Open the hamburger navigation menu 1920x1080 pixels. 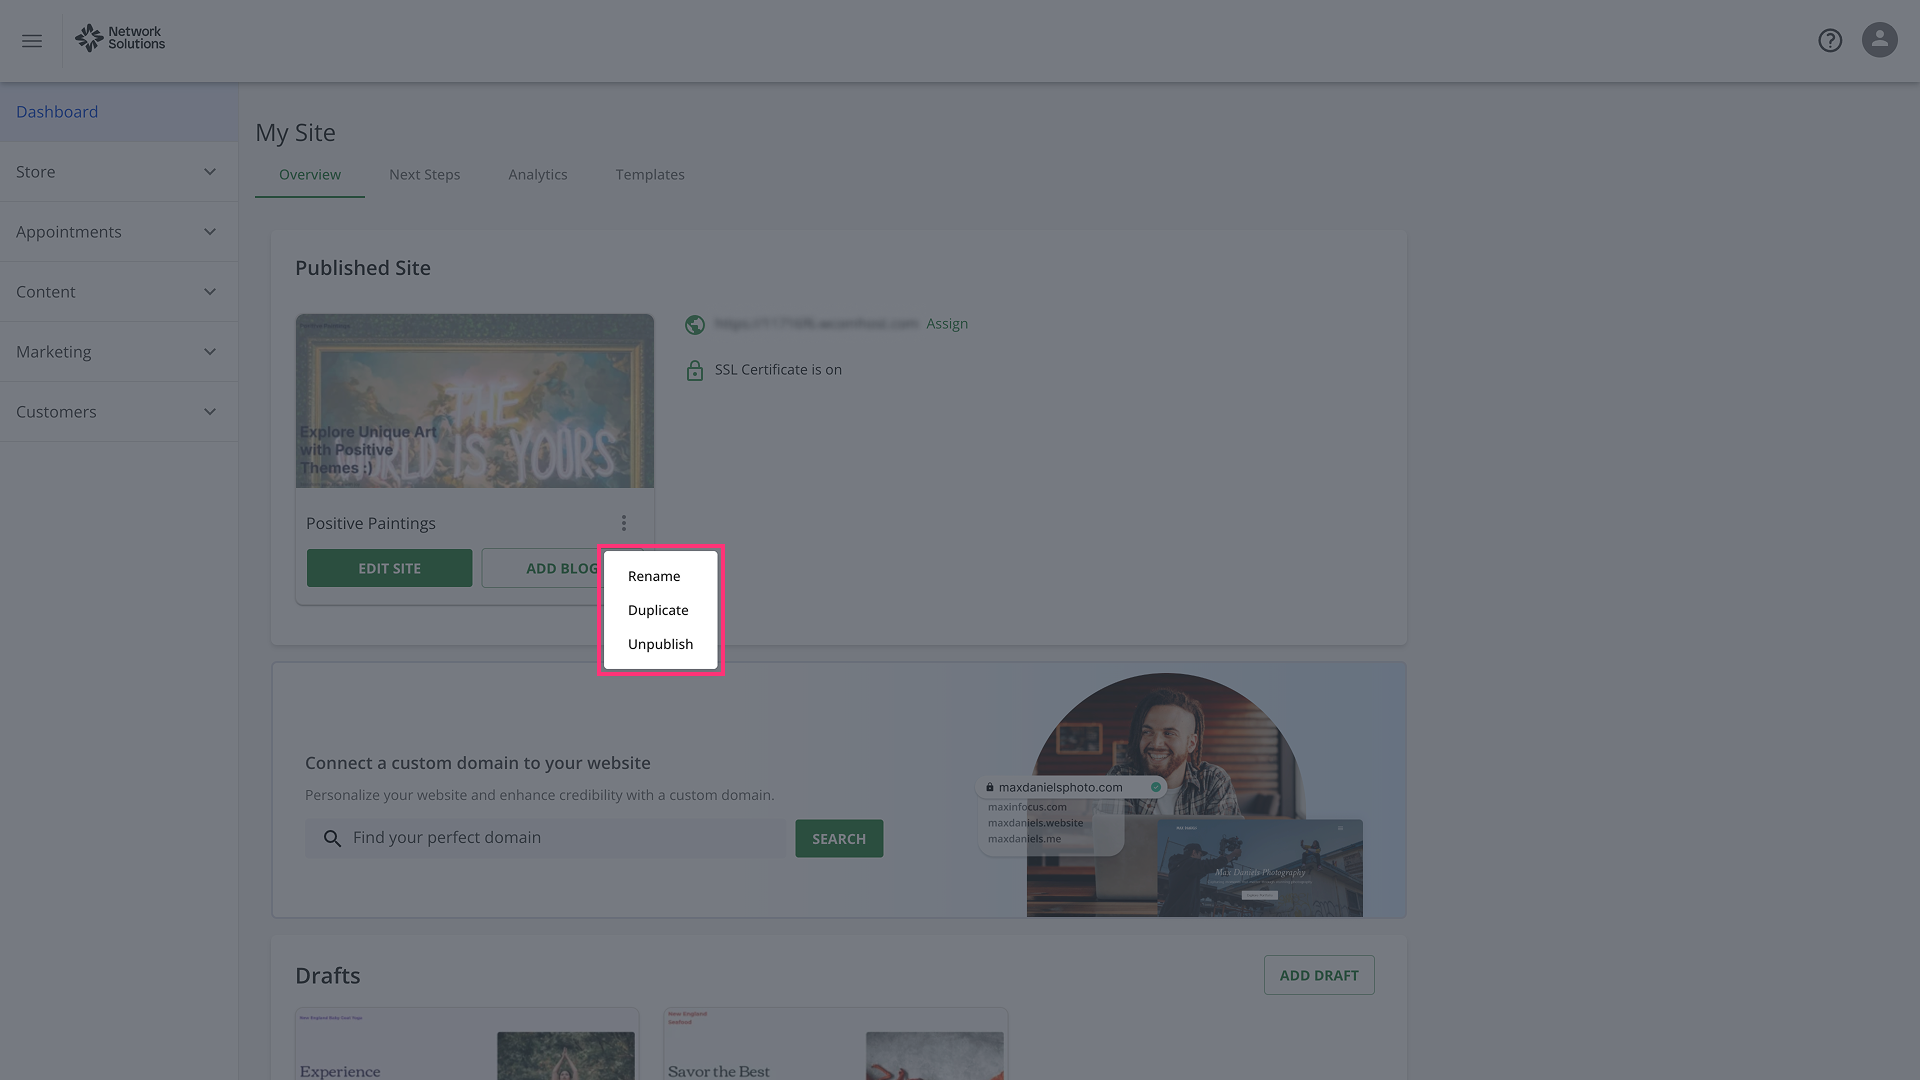(32, 41)
